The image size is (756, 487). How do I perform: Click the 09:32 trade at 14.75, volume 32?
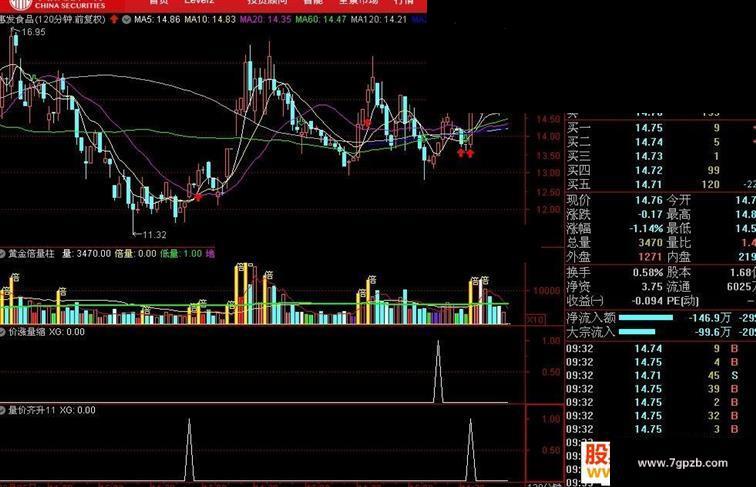653,416
